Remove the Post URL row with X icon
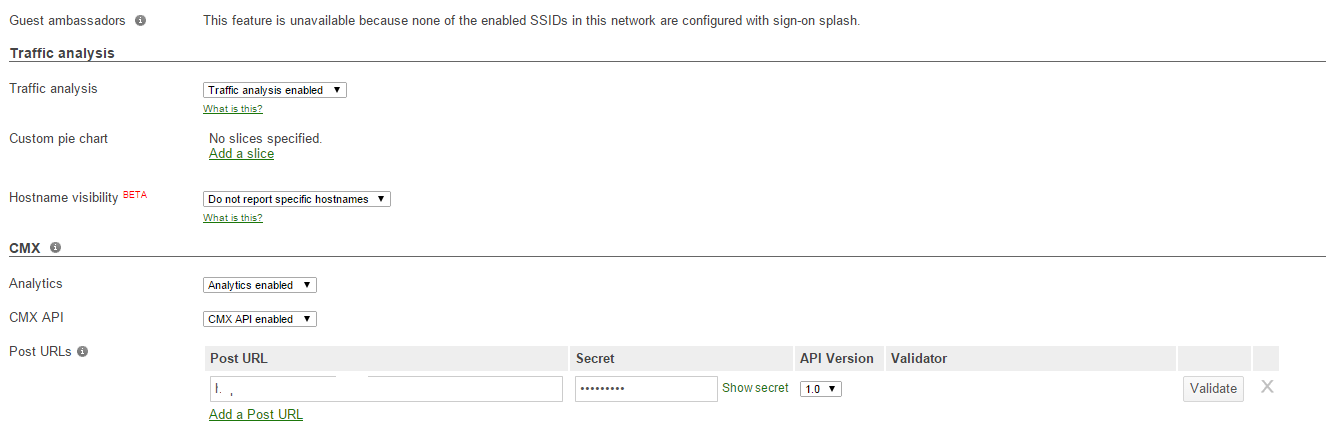The height and width of the screenshot is (440, 1326). [1267, 387]
